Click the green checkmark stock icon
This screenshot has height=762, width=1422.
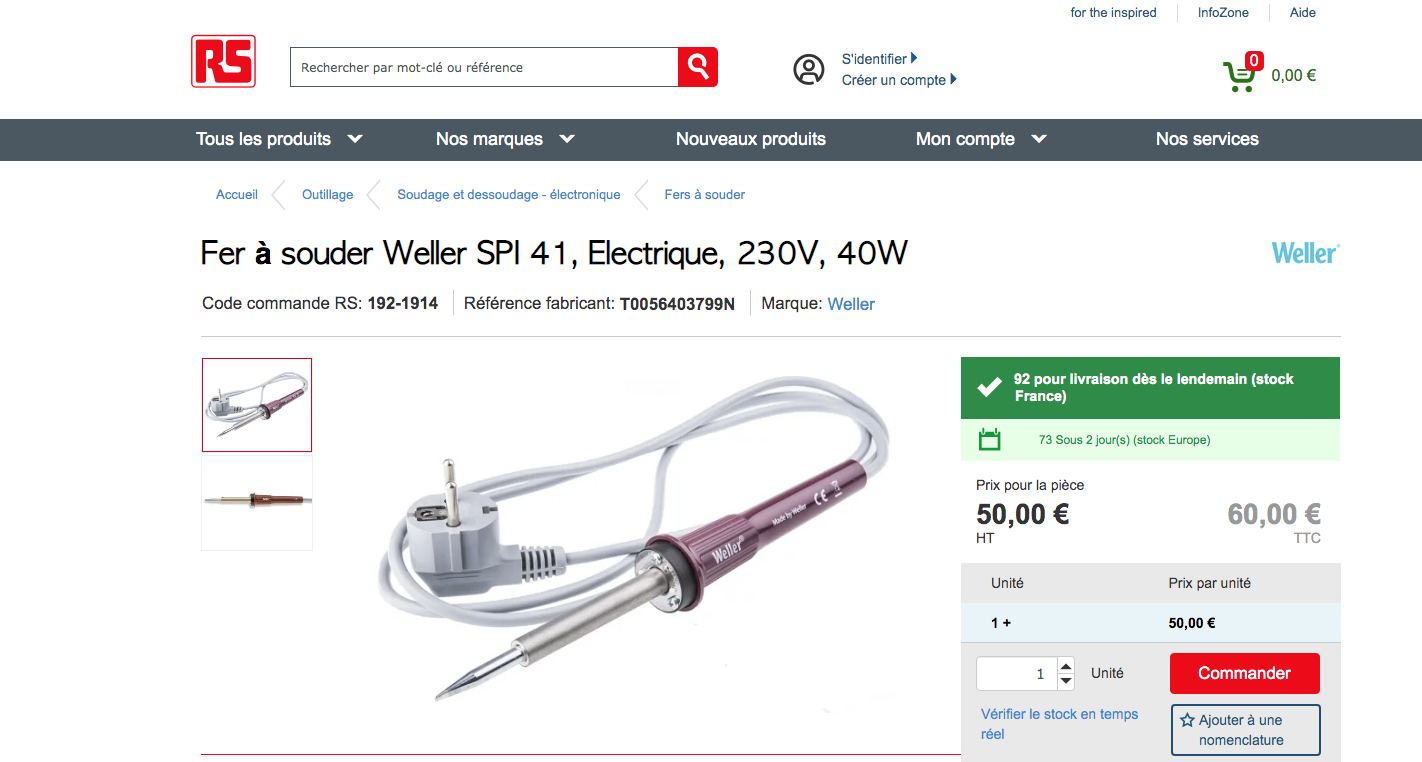point(989,387)
